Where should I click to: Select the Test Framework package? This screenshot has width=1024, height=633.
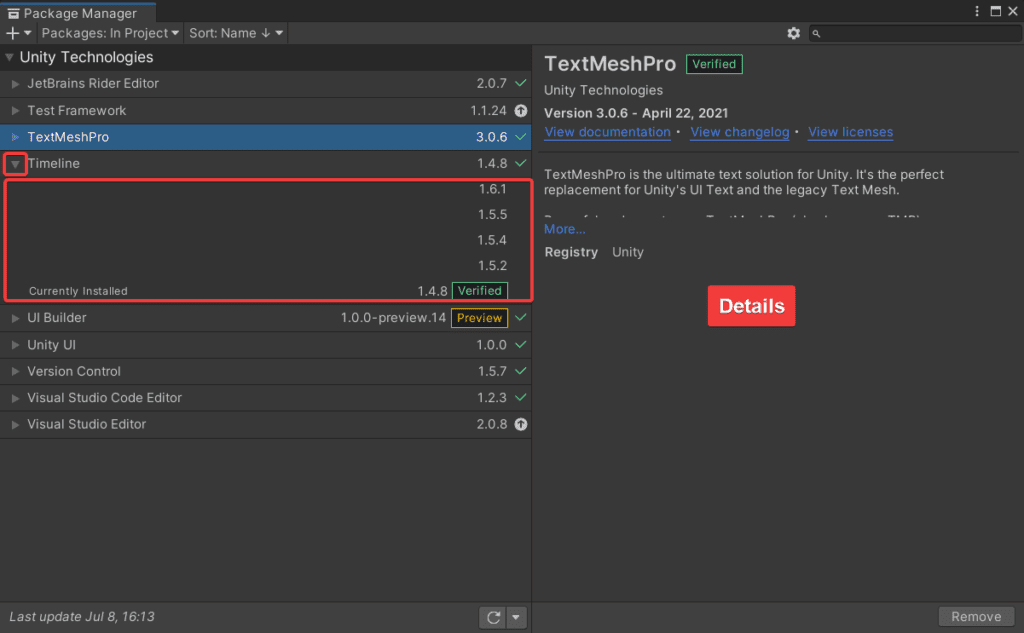pos(265,110)
